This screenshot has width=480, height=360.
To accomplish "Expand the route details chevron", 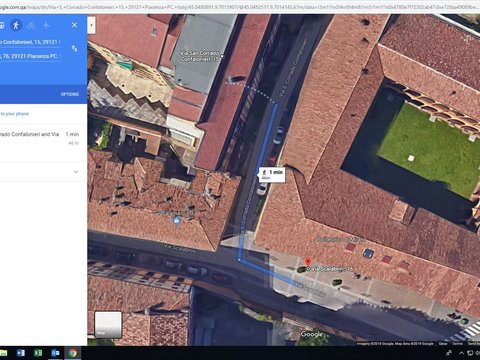I will point(76,172).
